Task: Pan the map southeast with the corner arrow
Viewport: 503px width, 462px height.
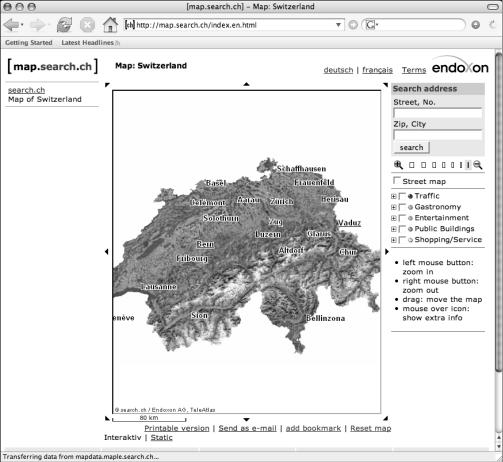Action: [x=386, y=418]
